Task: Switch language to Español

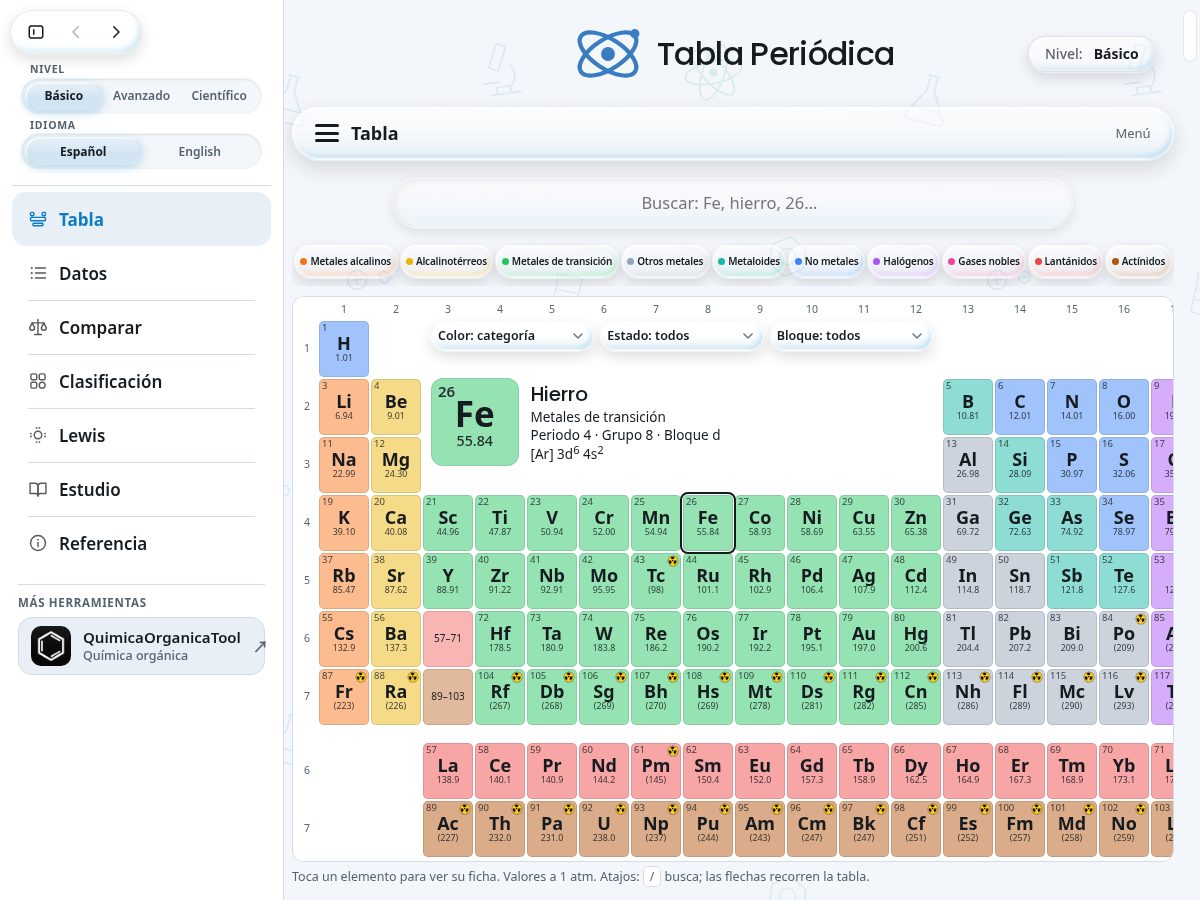Action: [83, 152]
